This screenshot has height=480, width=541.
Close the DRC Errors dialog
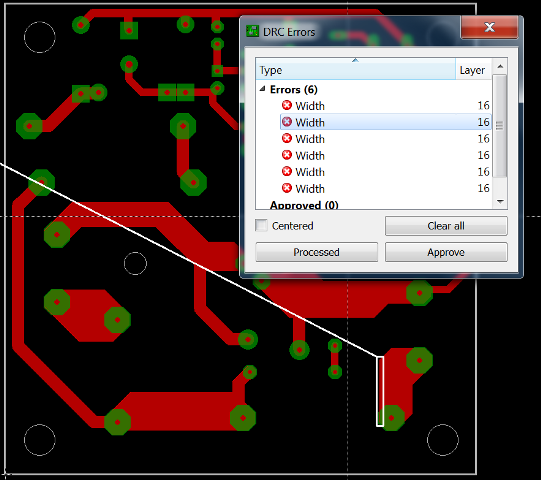pos(489,27)
